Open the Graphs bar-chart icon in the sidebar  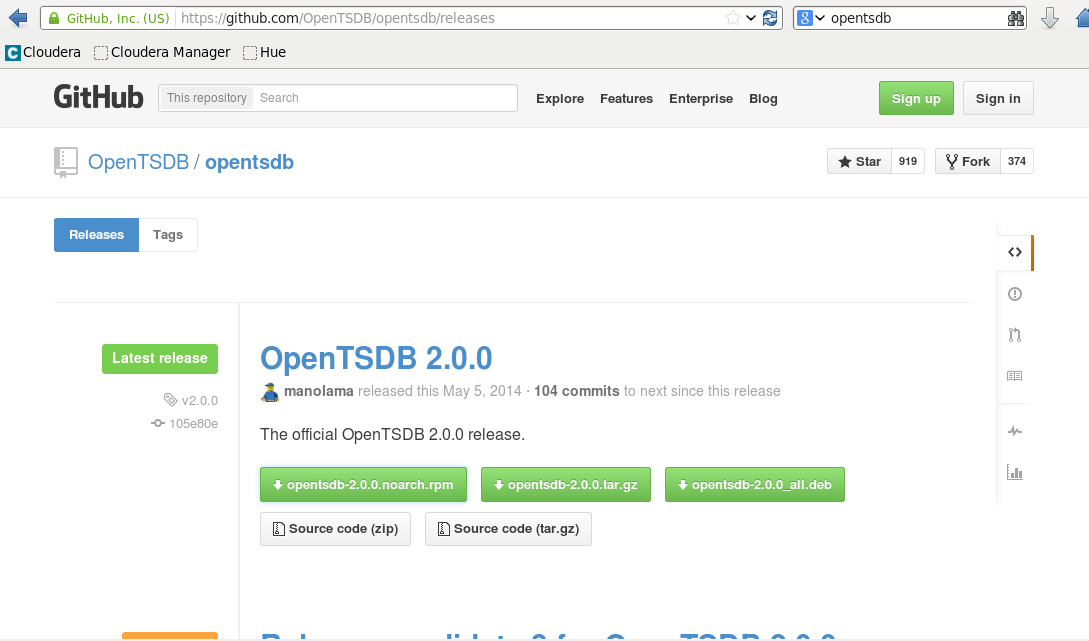click(x=1014, y=472)
